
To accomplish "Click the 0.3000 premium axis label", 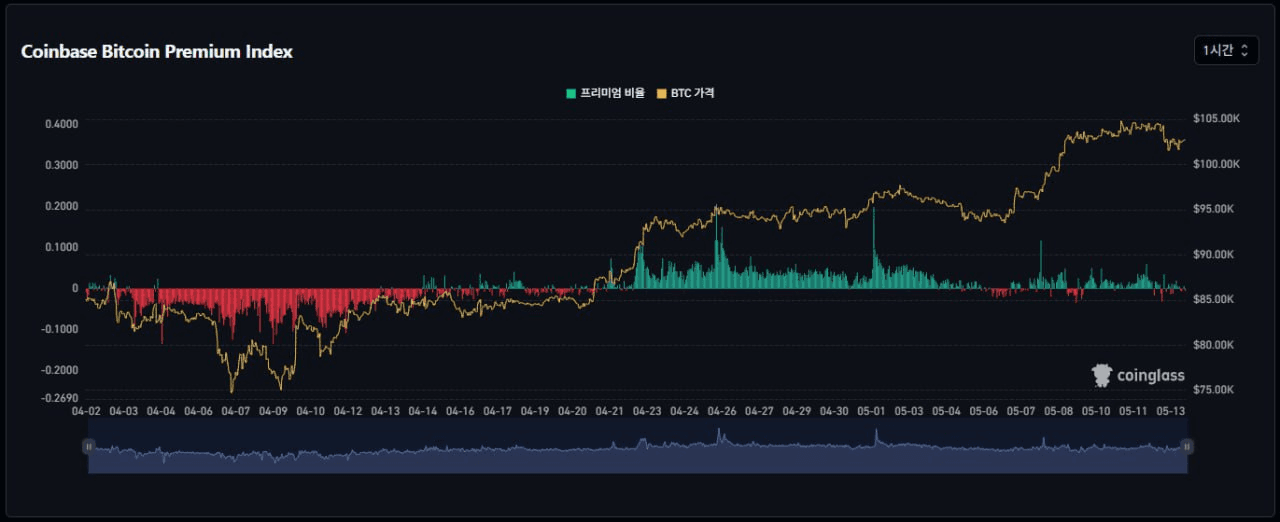I will 61,165.
